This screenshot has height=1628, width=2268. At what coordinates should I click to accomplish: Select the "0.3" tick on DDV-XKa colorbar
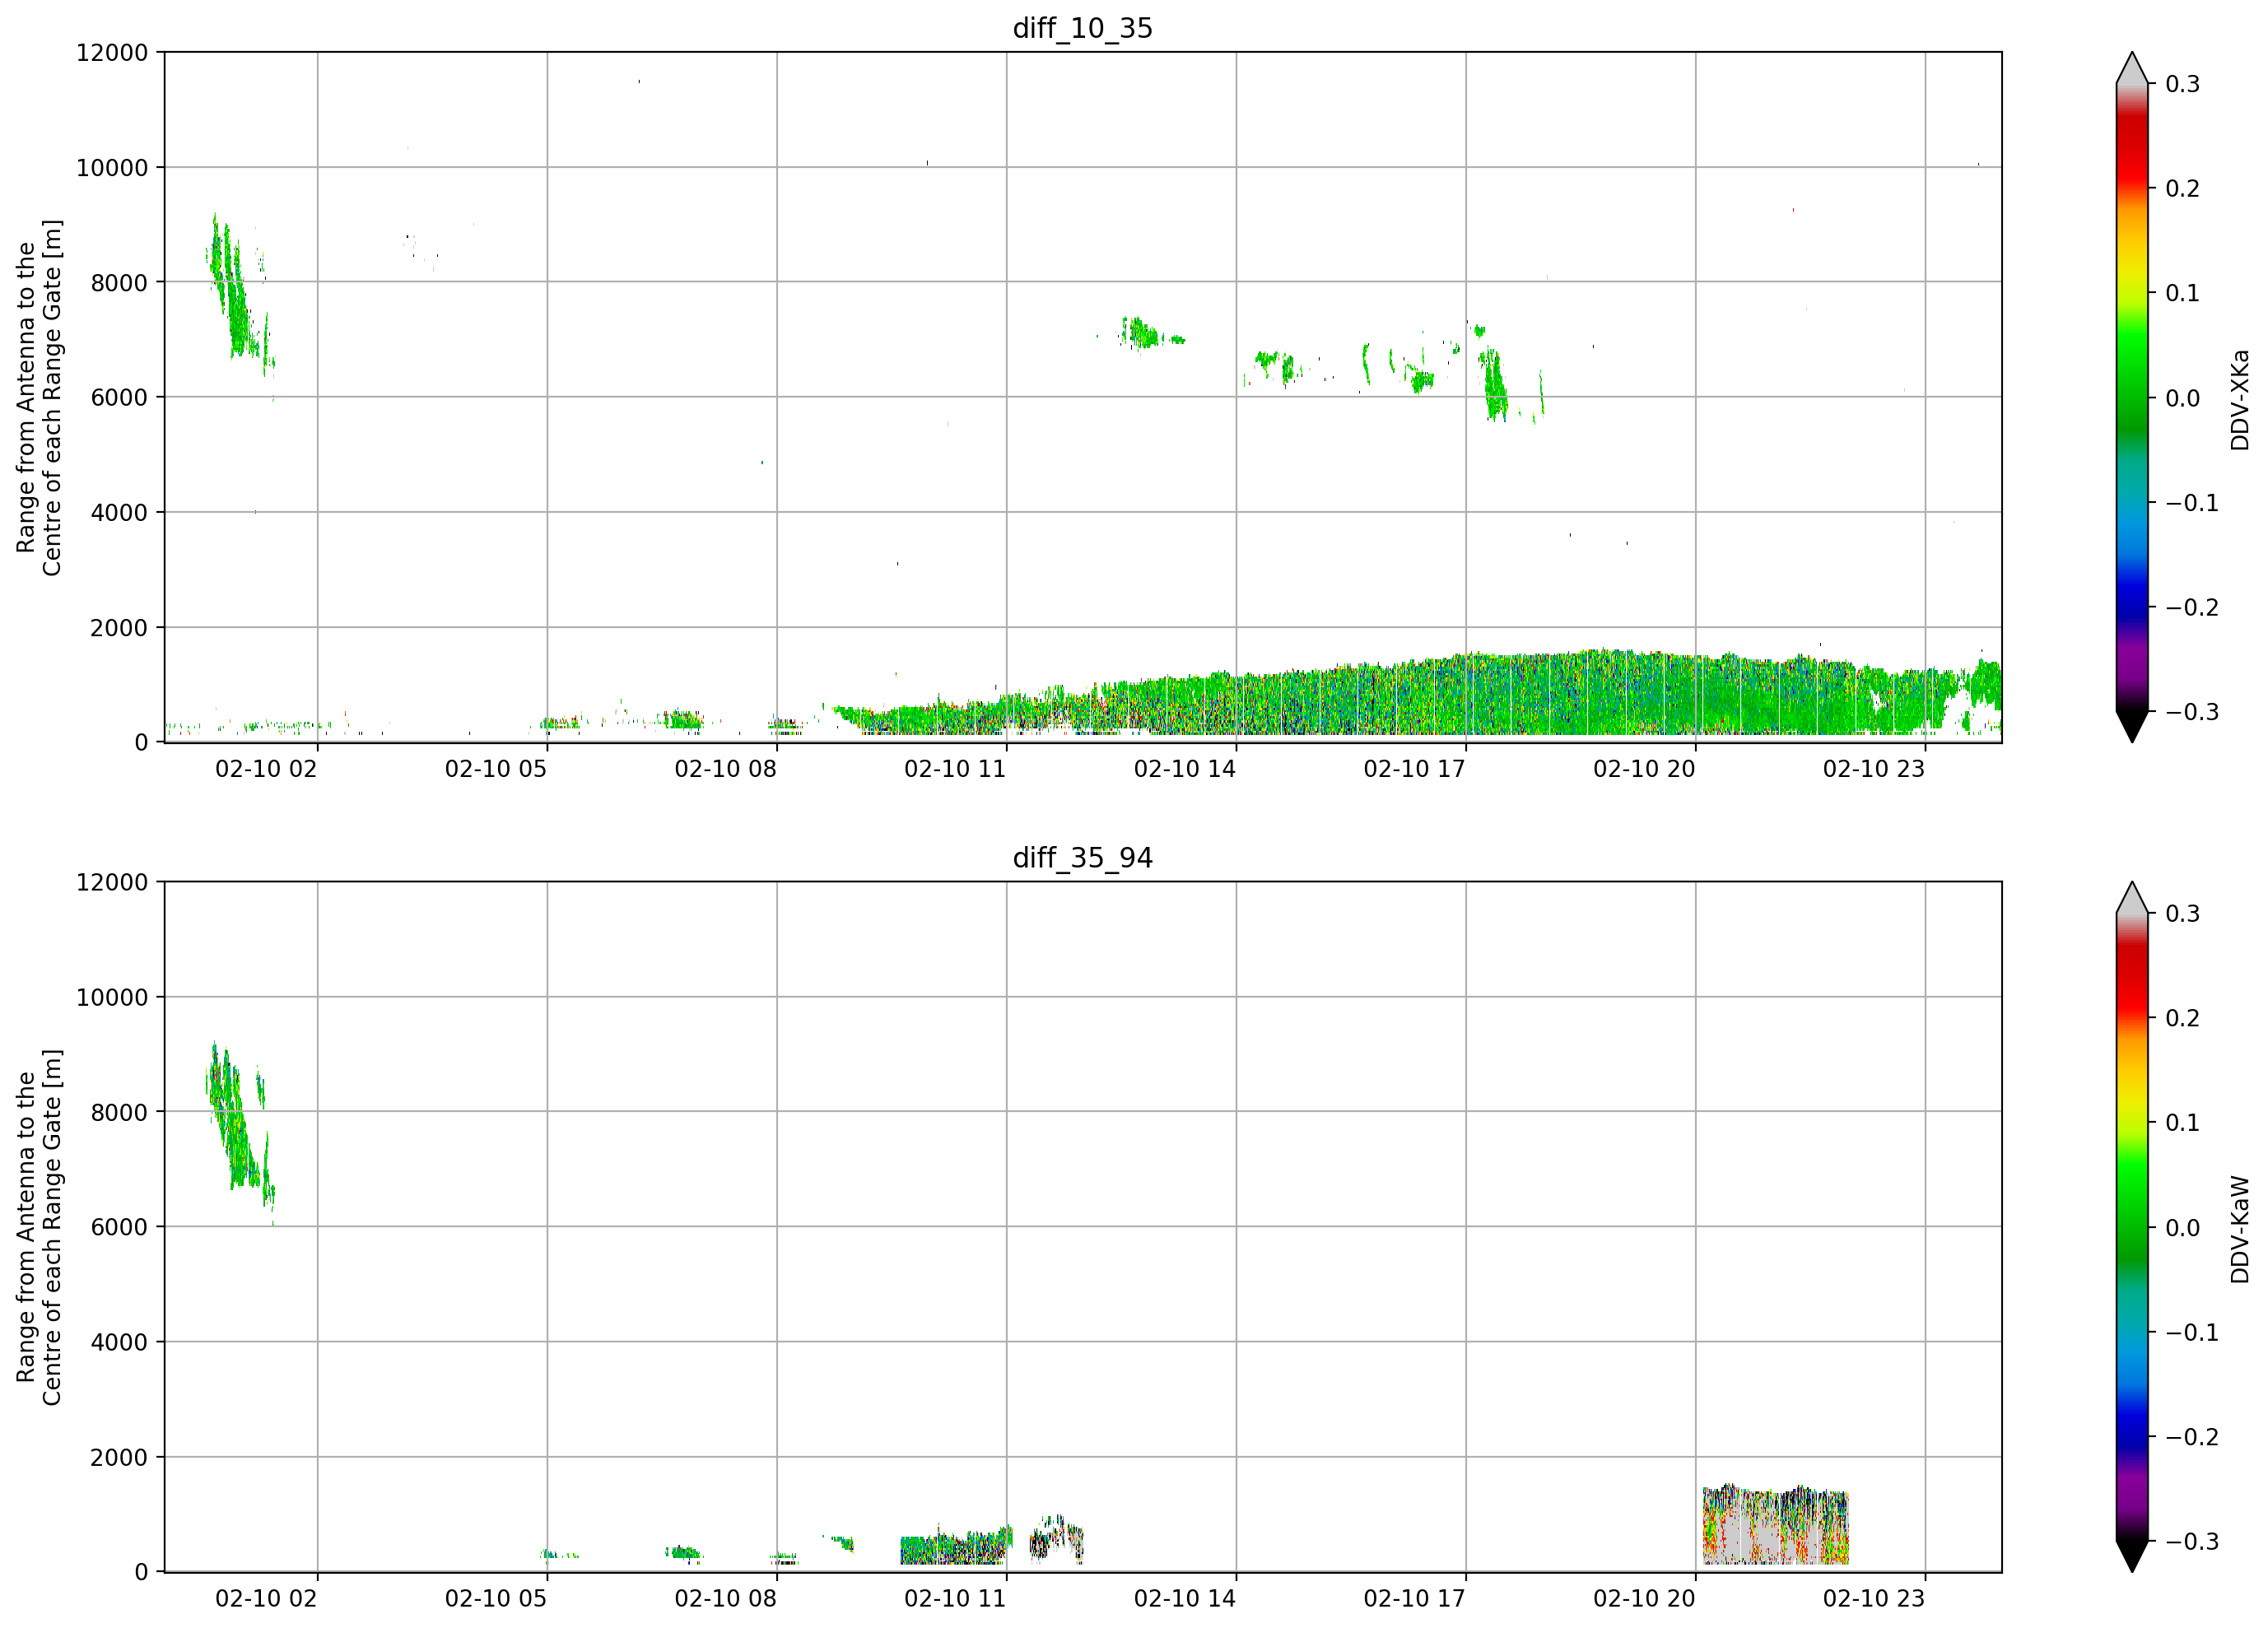2183,84
